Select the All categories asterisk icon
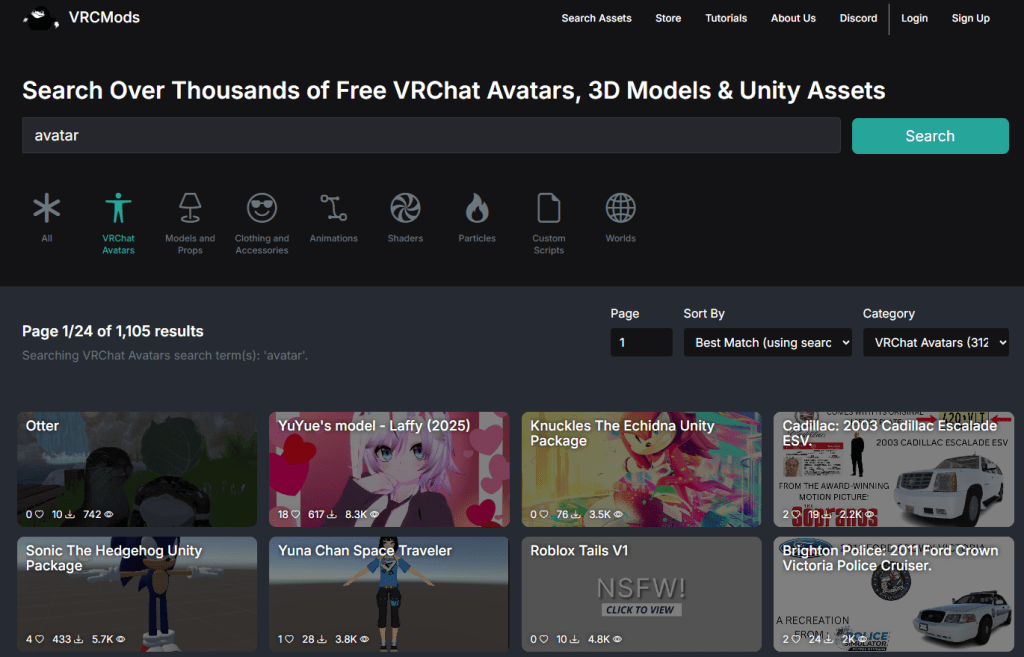Image resolution: width=1024 pixels, height=657 pixels. click(47, 209)
